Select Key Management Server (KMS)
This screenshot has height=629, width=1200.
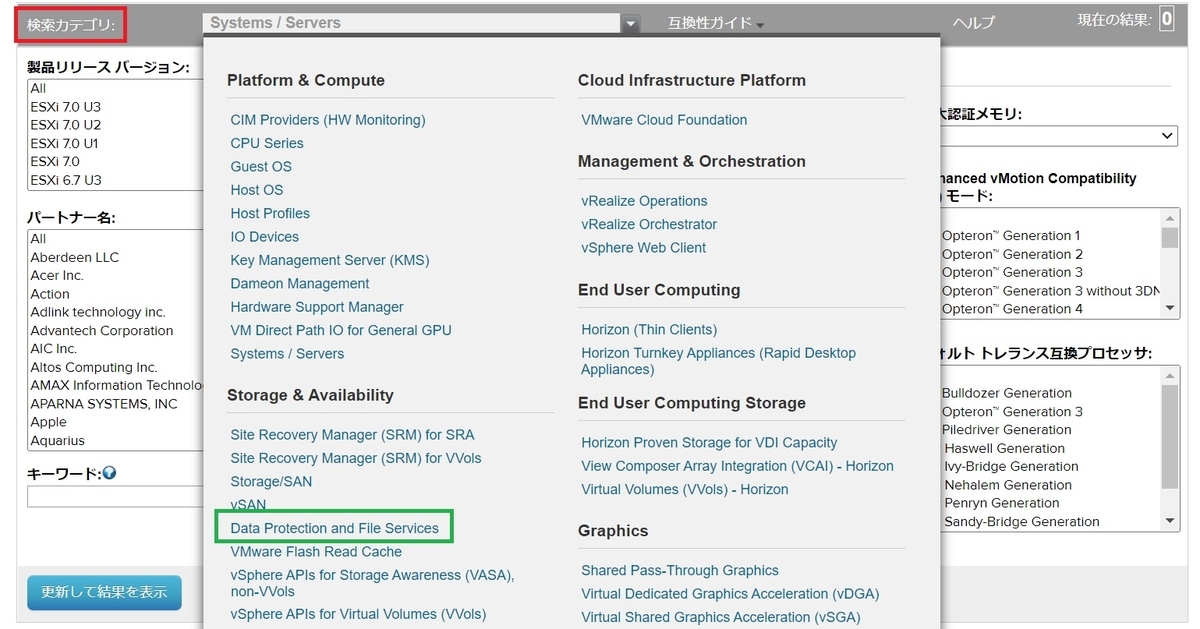pos(330,260)
